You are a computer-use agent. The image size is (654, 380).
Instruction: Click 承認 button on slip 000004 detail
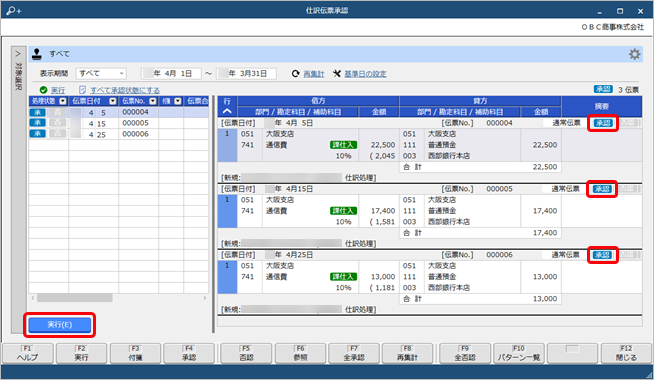tap(603, 123)
